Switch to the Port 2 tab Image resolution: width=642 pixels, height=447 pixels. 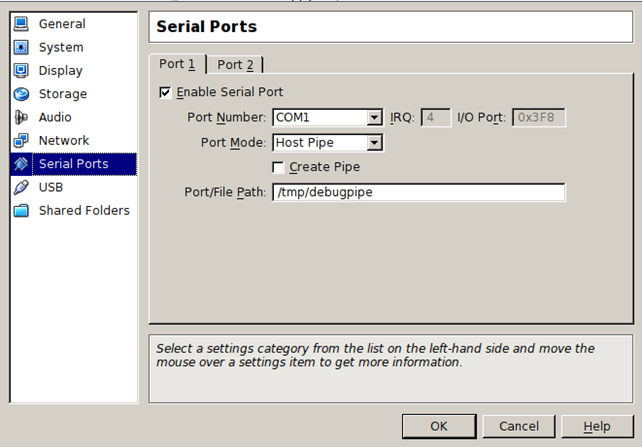236,65
